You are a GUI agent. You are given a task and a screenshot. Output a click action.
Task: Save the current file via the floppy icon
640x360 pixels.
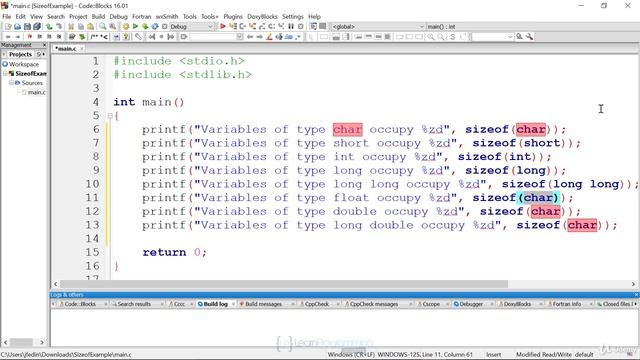point(27,27)
